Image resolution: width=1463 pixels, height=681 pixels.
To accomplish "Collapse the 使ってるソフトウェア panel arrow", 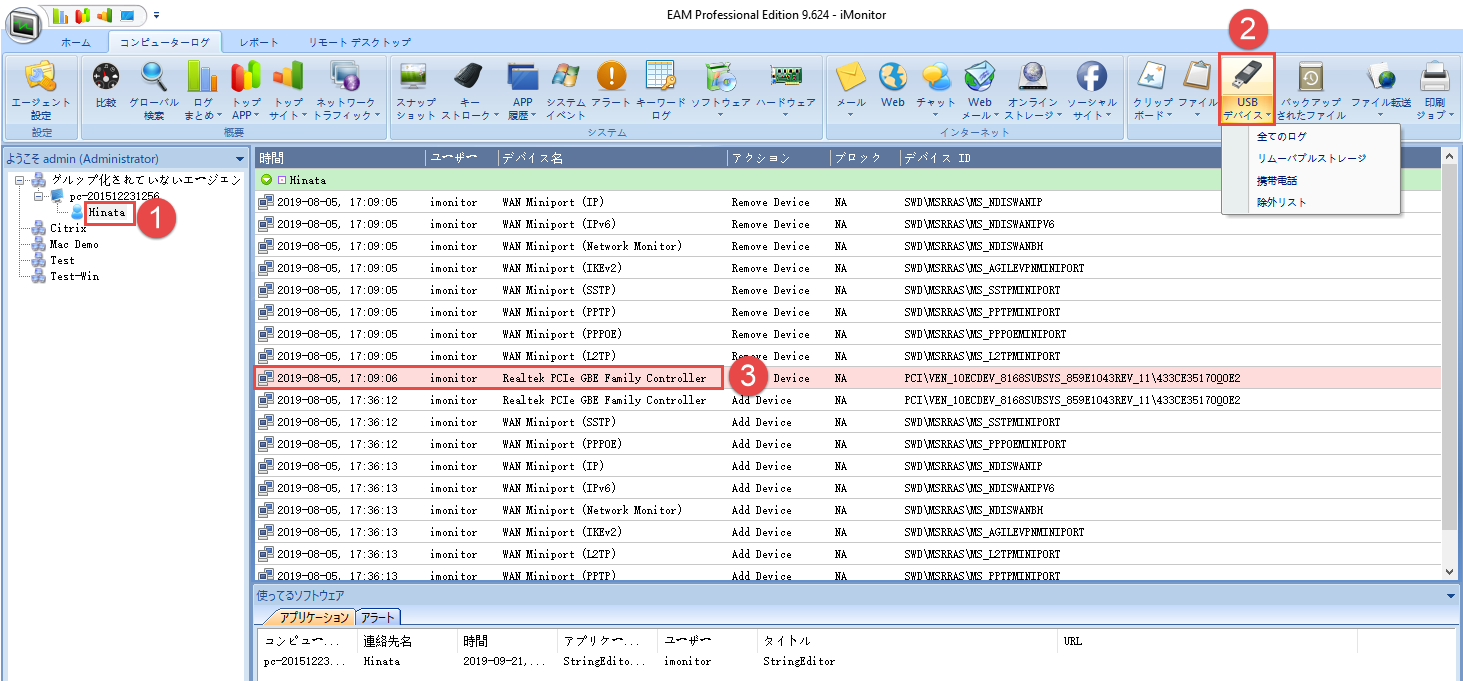I will pos(1451,596).
